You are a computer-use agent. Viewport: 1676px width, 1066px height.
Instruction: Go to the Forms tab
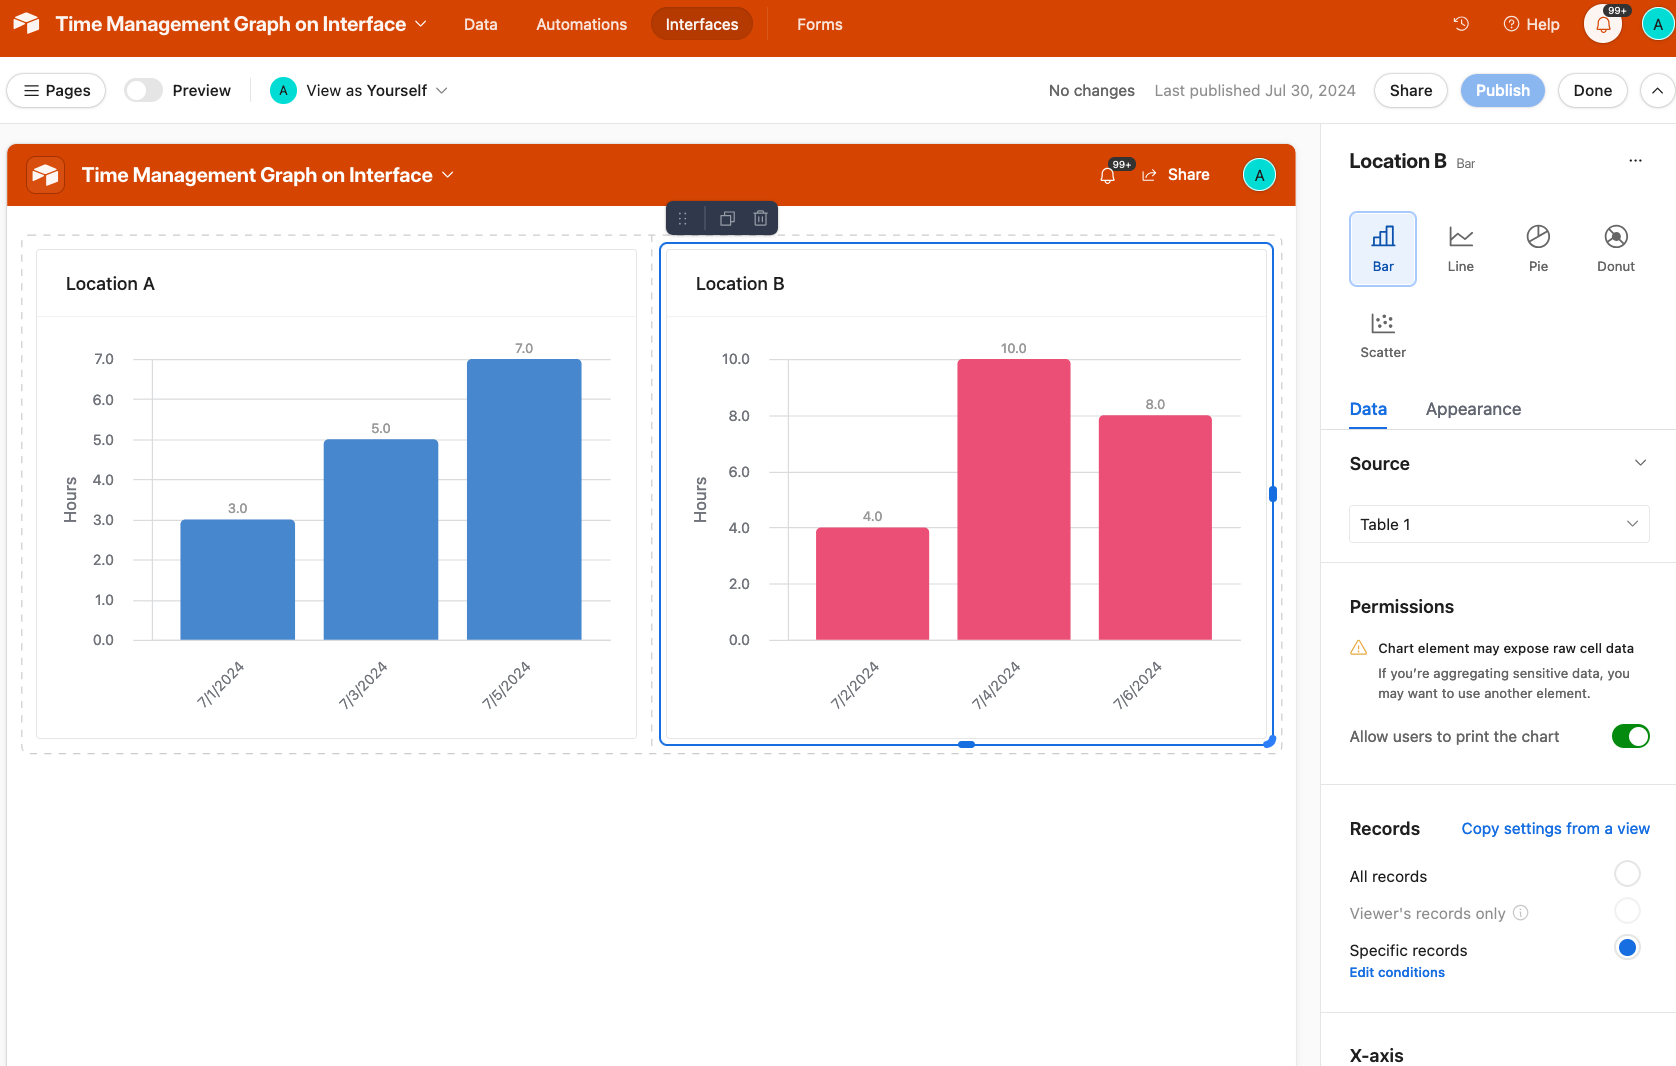[819, 24]
